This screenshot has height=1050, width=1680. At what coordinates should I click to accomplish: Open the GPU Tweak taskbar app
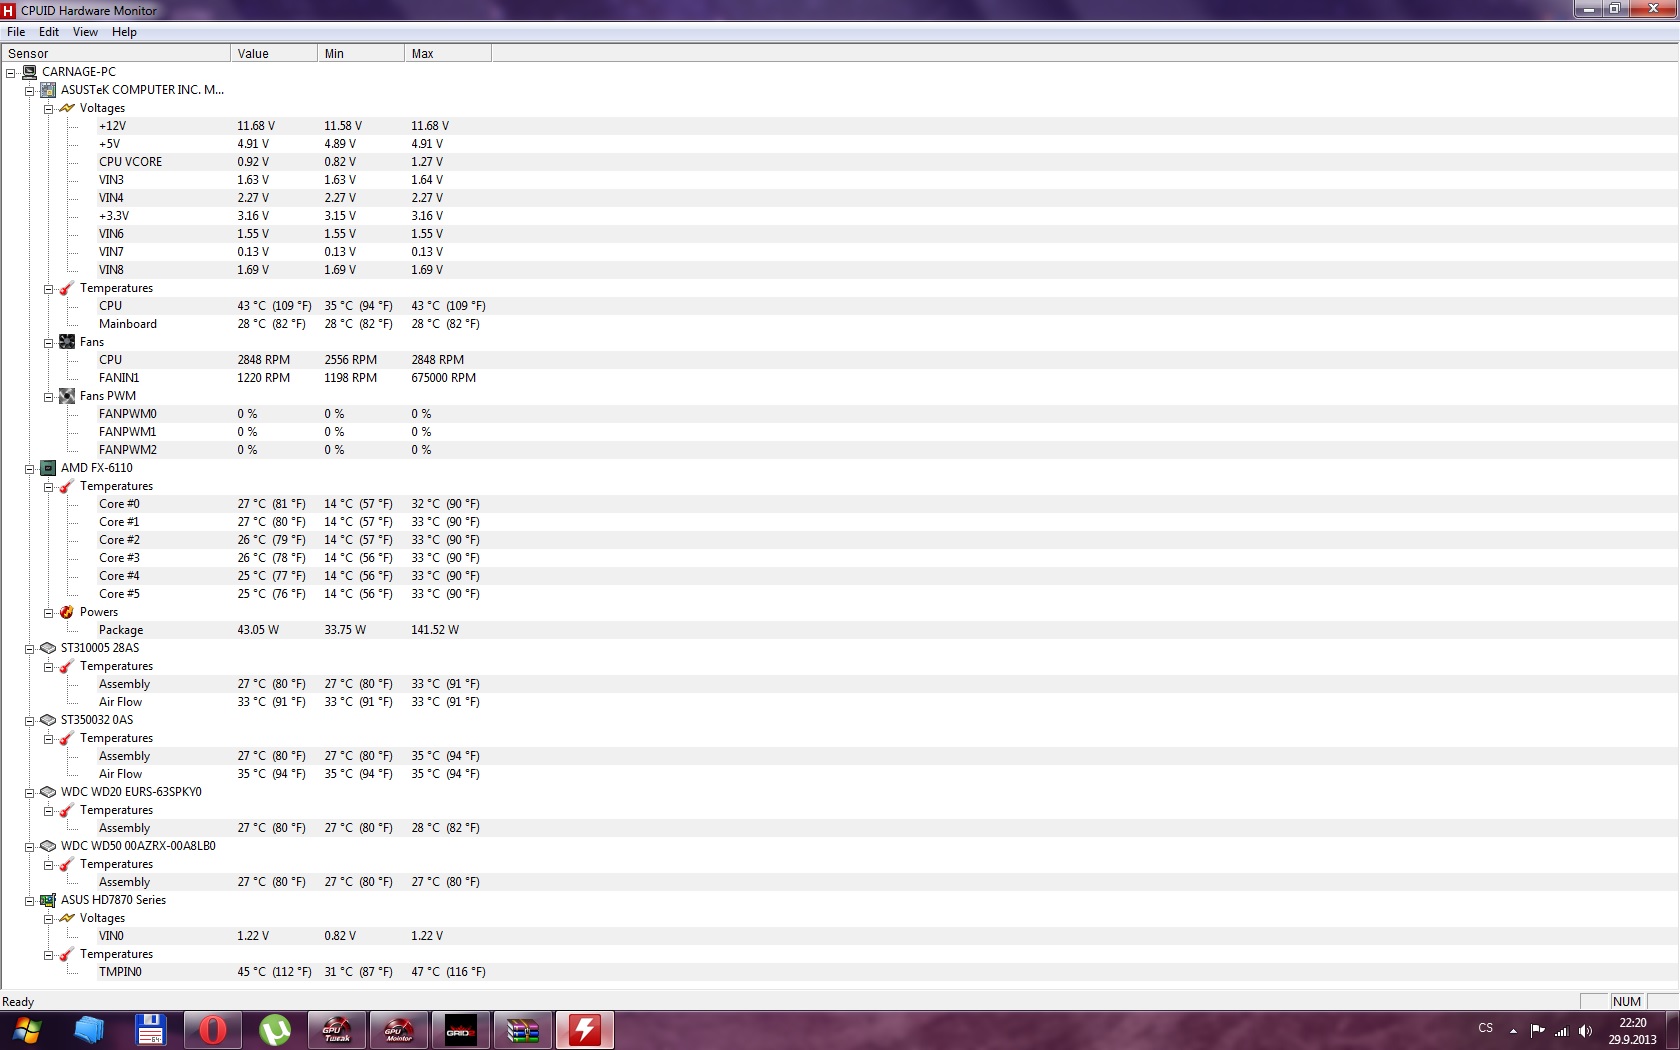tap(336, 1030)
